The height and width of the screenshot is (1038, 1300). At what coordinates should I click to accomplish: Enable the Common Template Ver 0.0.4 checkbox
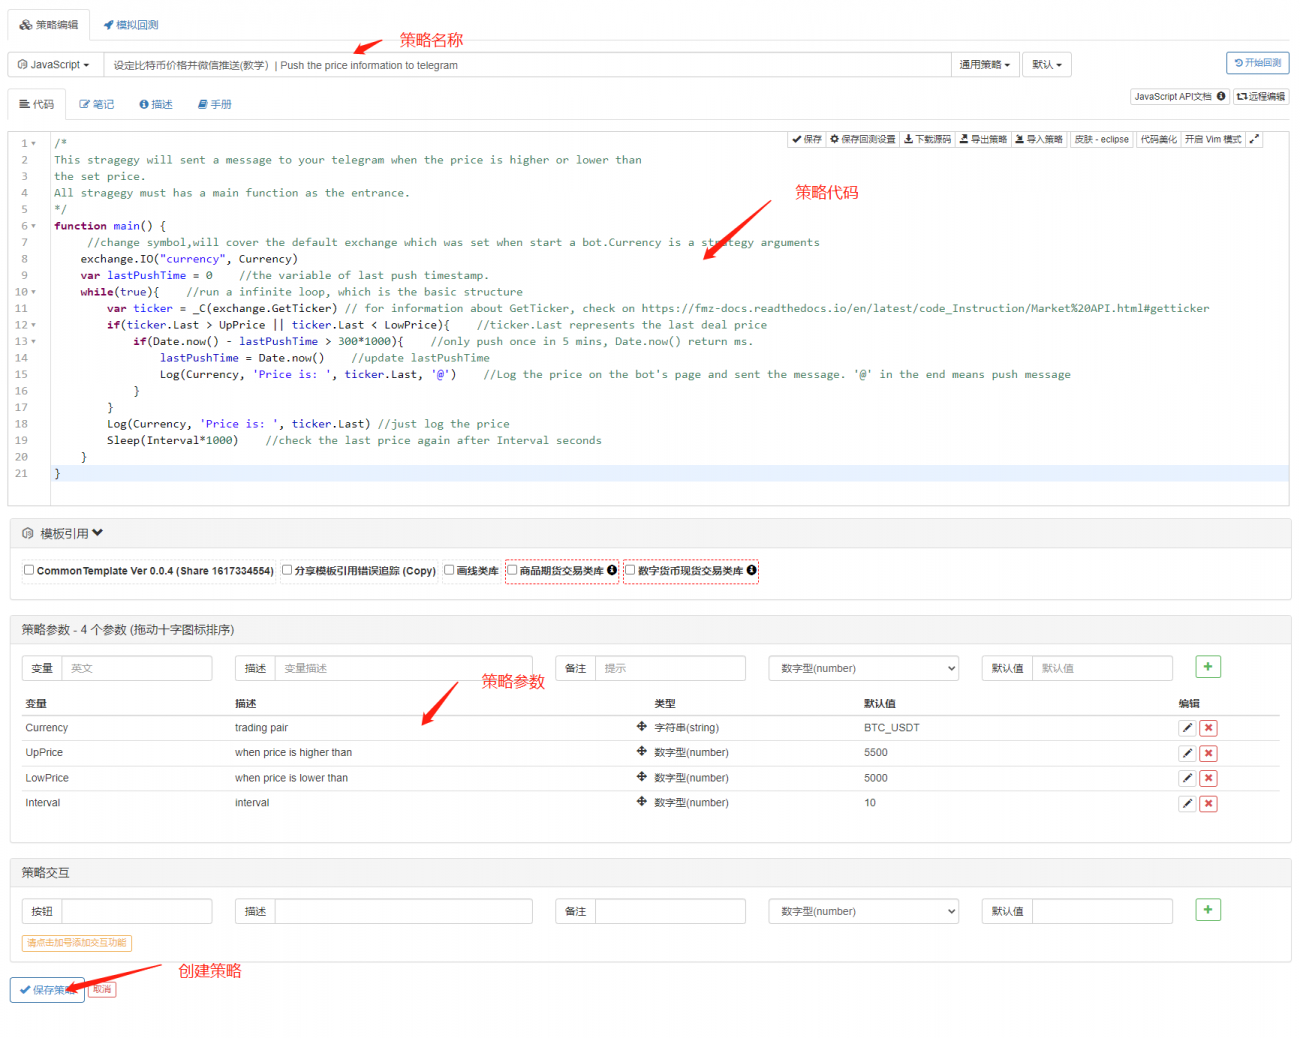(29, 570)
